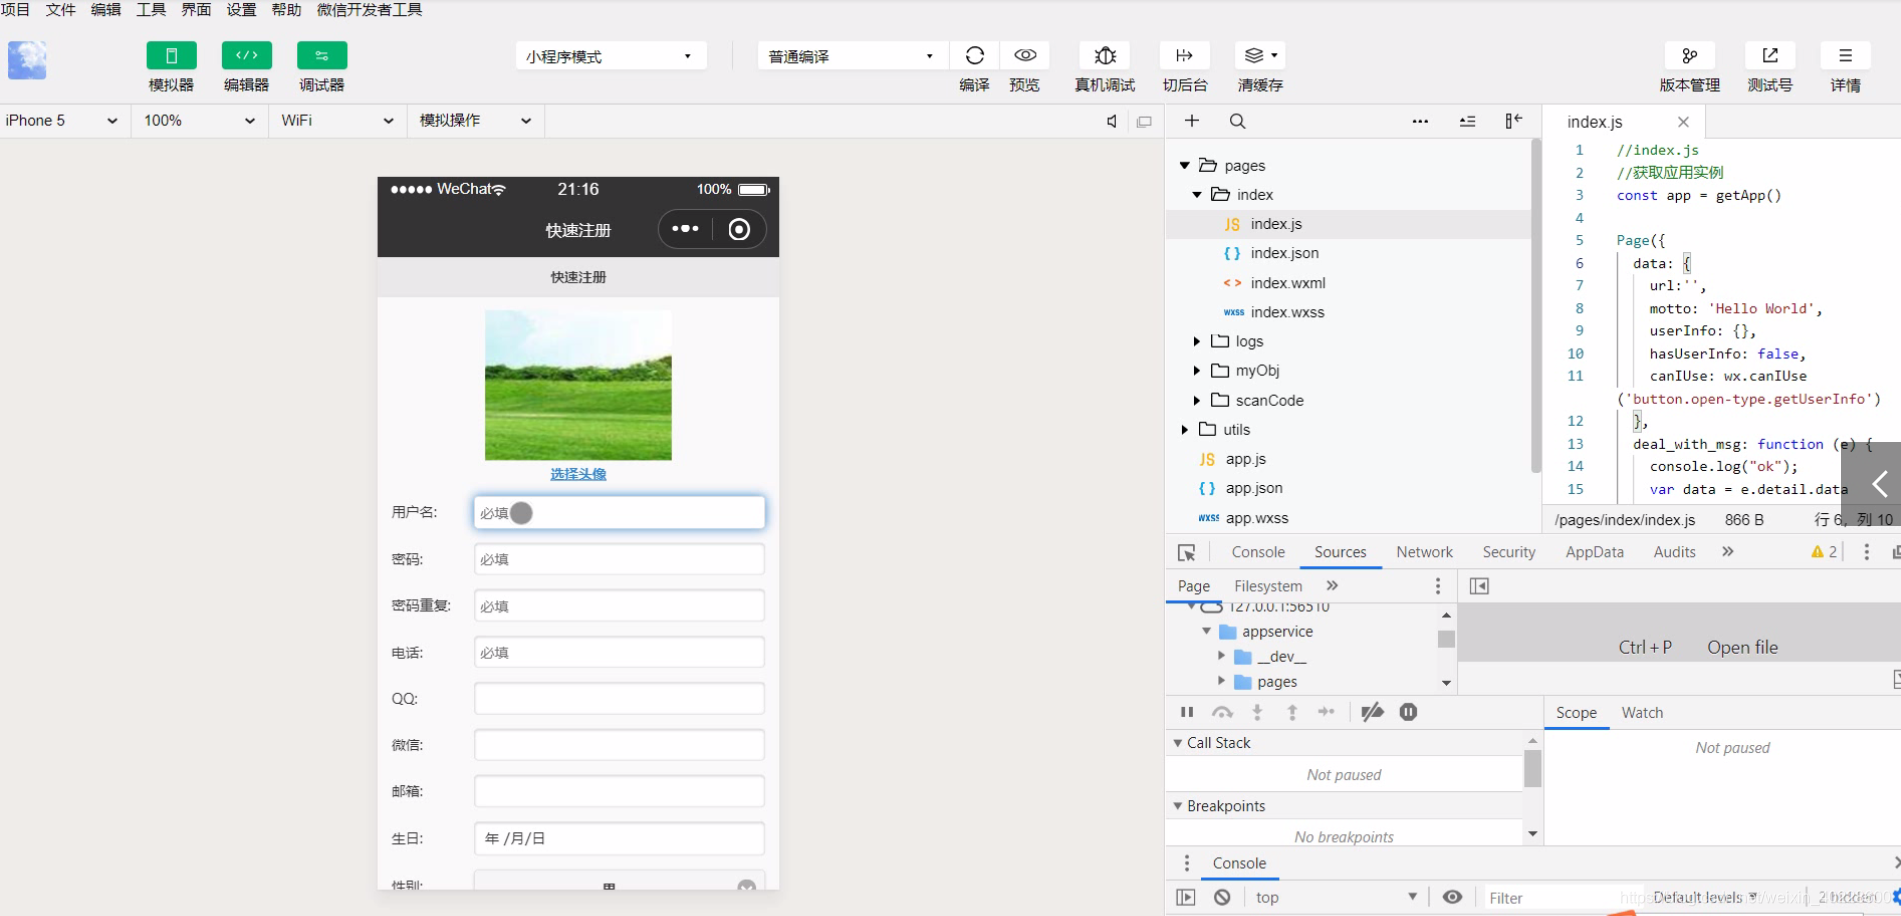The height and width of the screenshot is (916, 1901).
Task: Click the file tree search icon
Action: (1237, 121)
